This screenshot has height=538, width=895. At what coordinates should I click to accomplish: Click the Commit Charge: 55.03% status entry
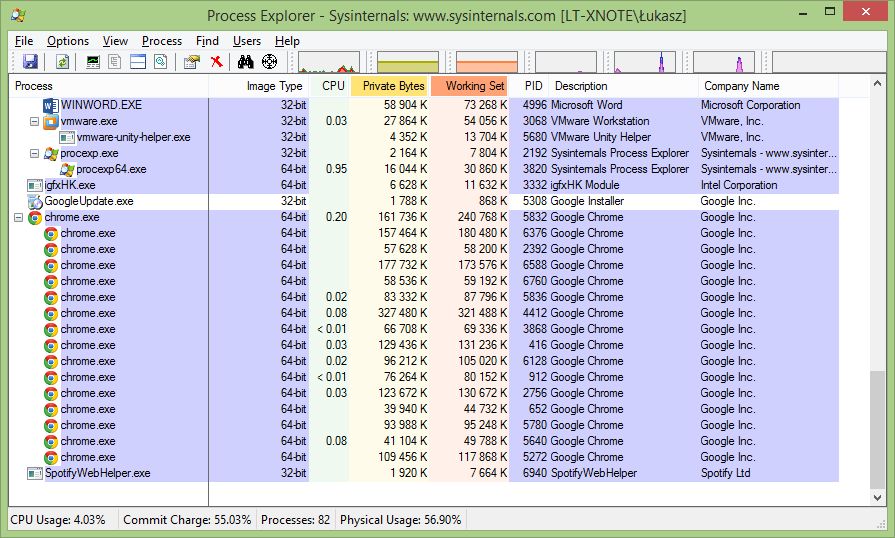(x=187, y=520)
